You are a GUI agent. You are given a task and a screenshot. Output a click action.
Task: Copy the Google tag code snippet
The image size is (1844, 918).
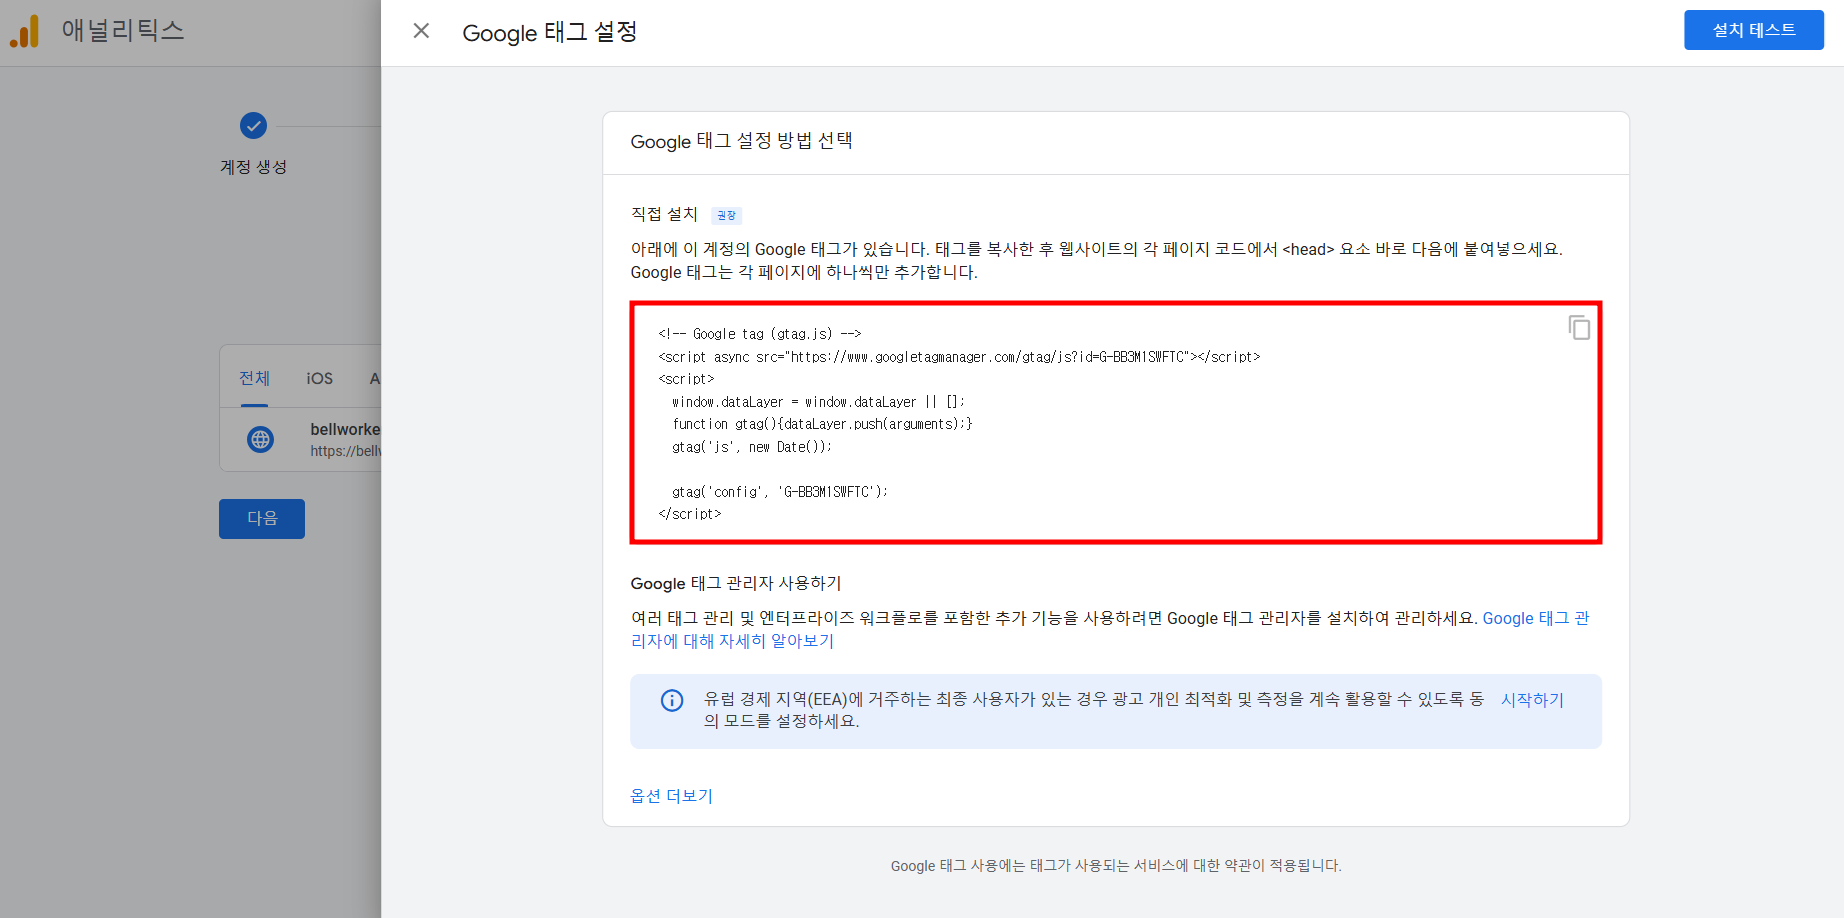tap(1579, 327)
